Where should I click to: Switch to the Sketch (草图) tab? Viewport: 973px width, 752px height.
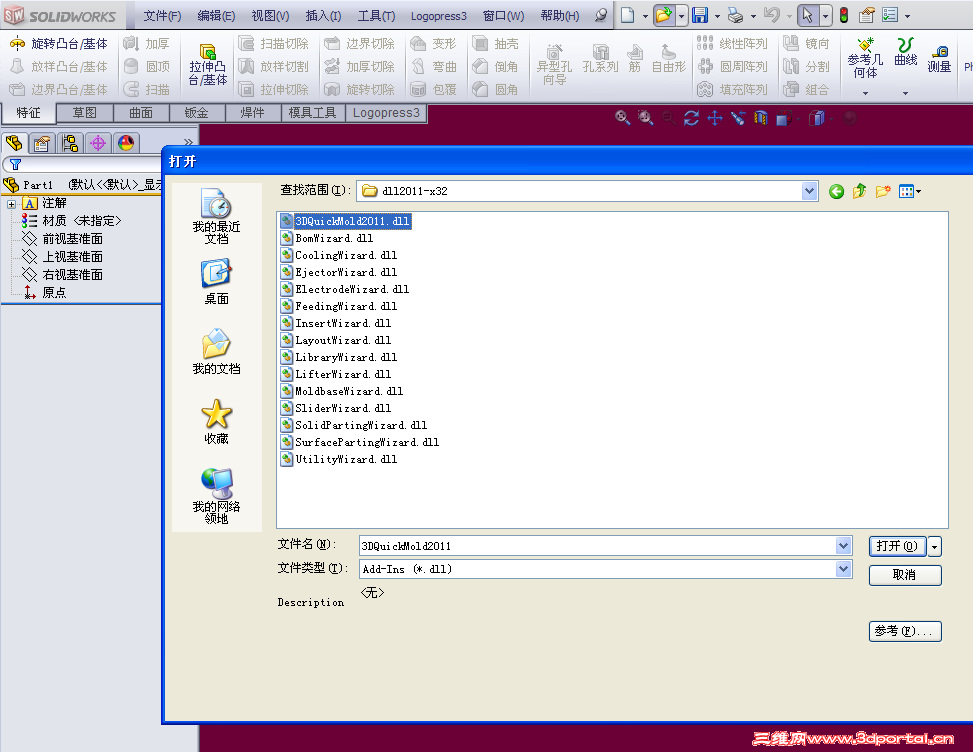84,113
